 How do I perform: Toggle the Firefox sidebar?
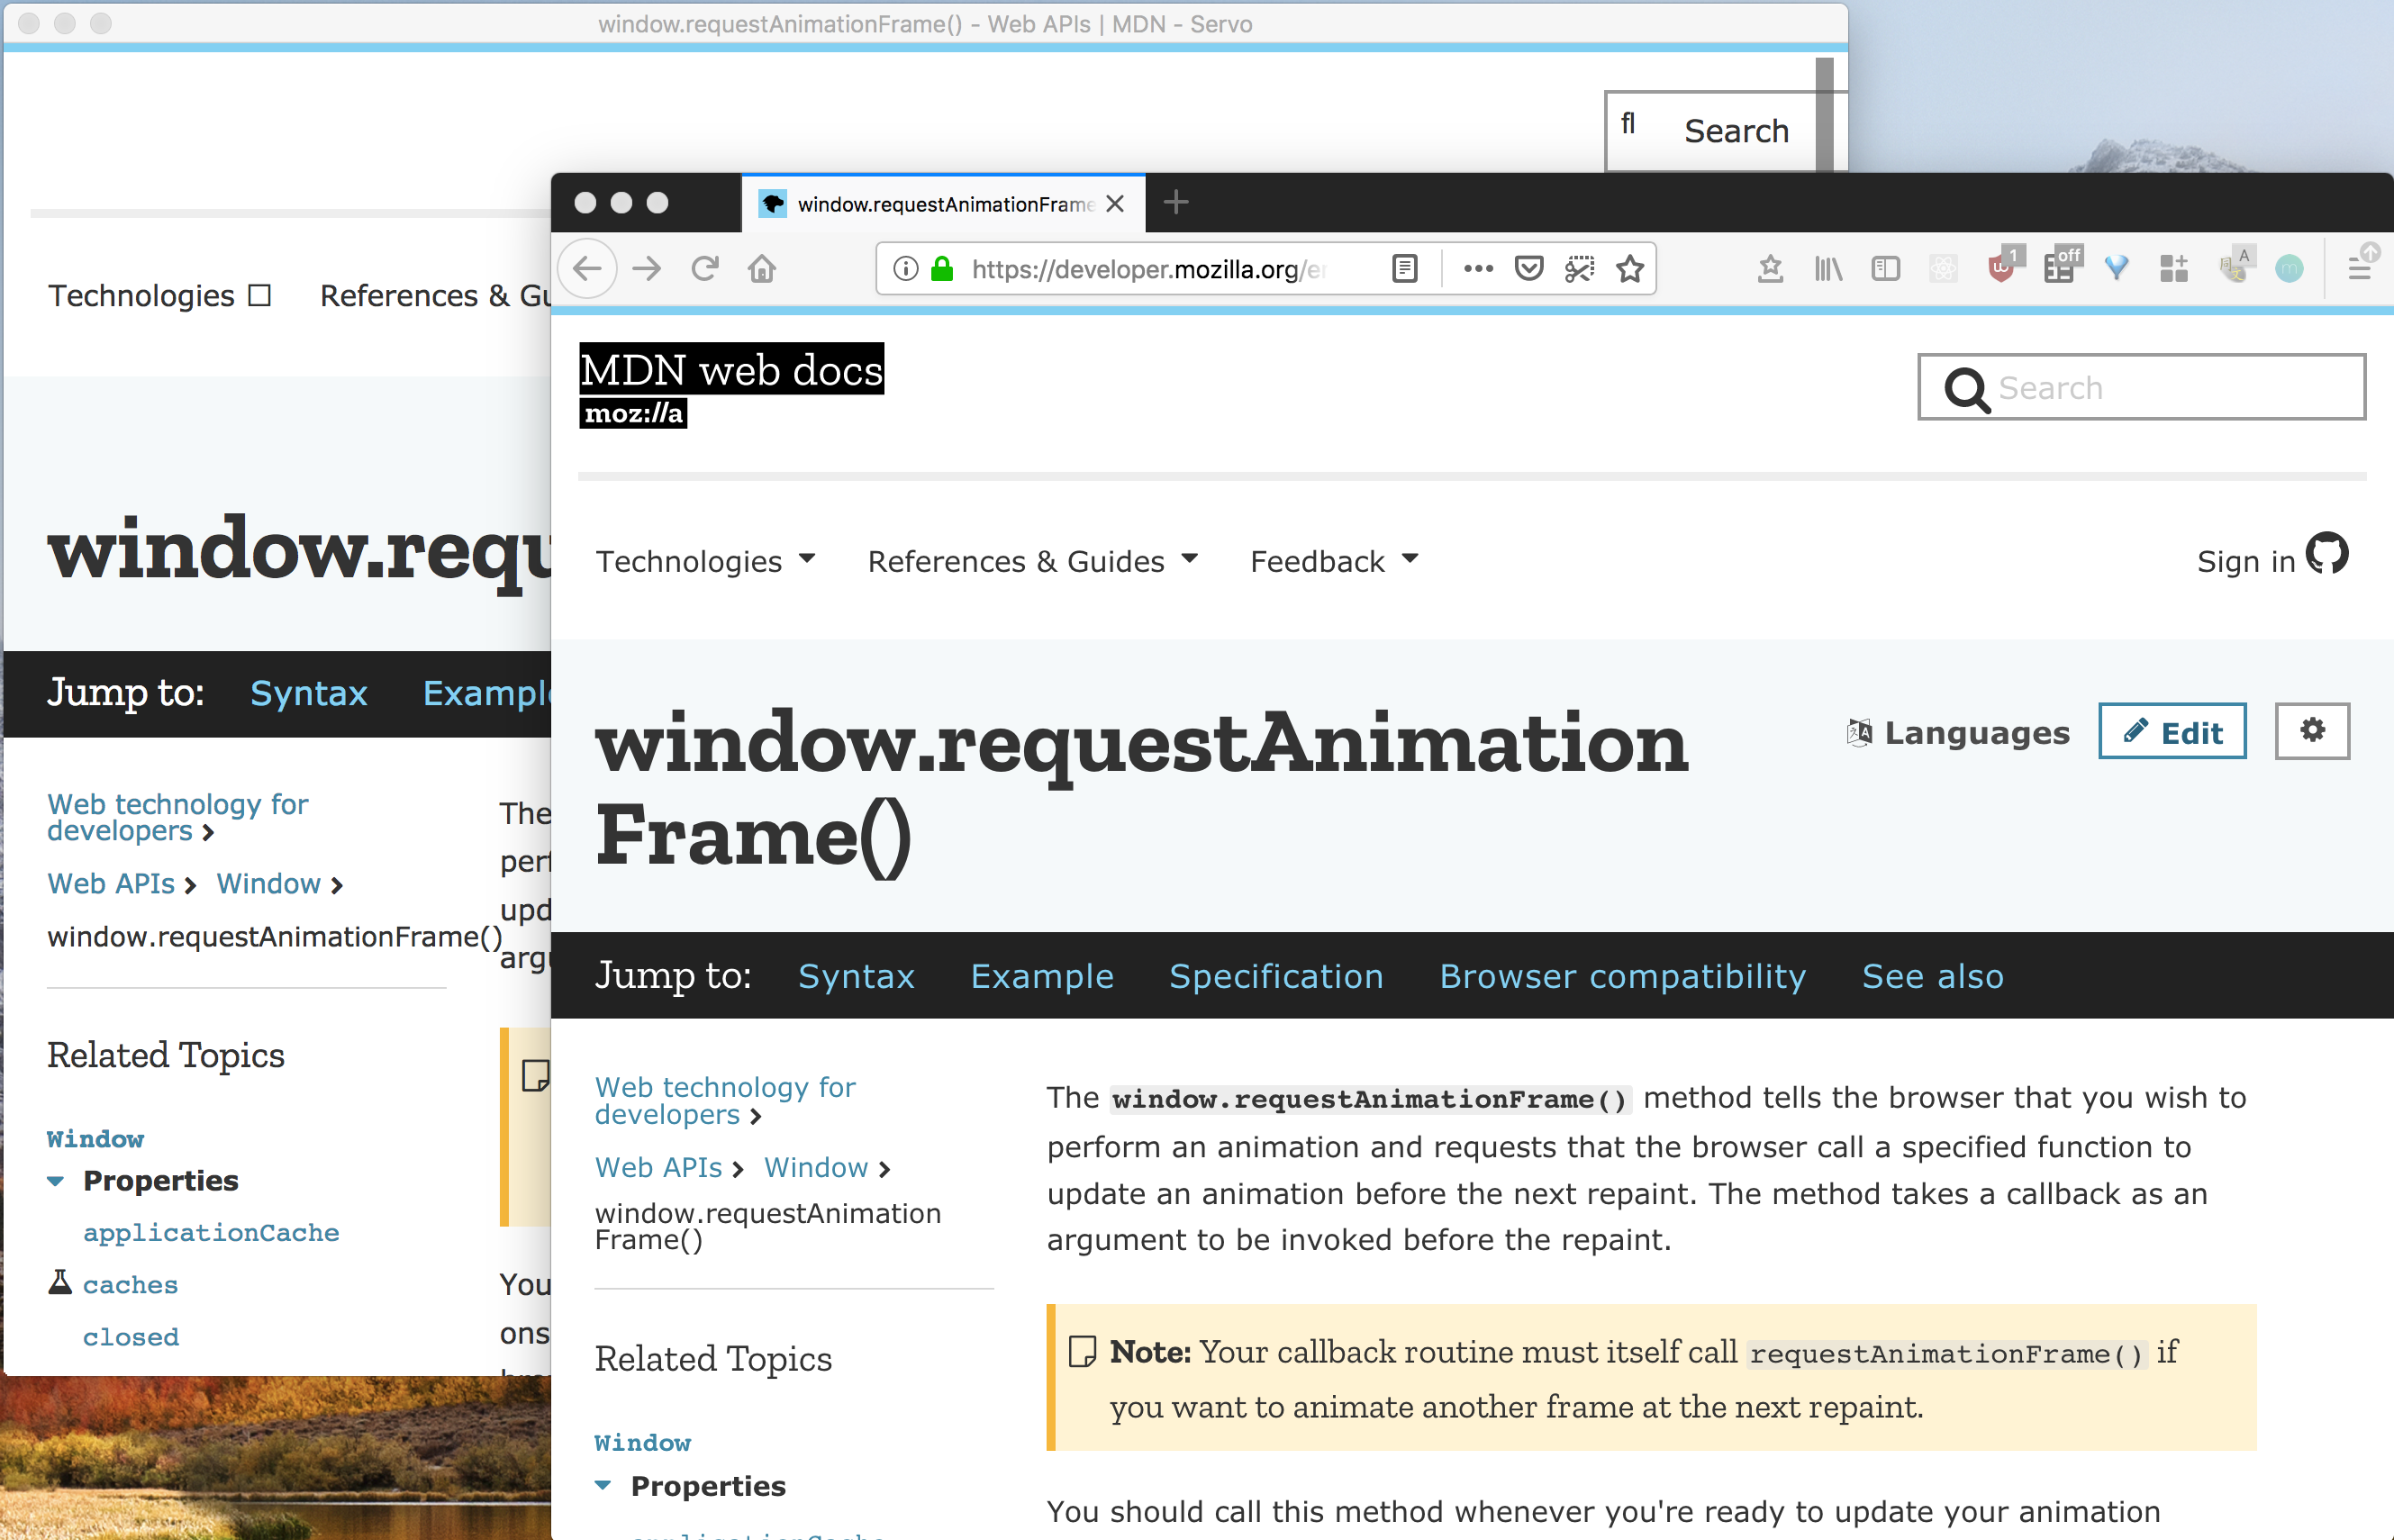[1885, 268]
